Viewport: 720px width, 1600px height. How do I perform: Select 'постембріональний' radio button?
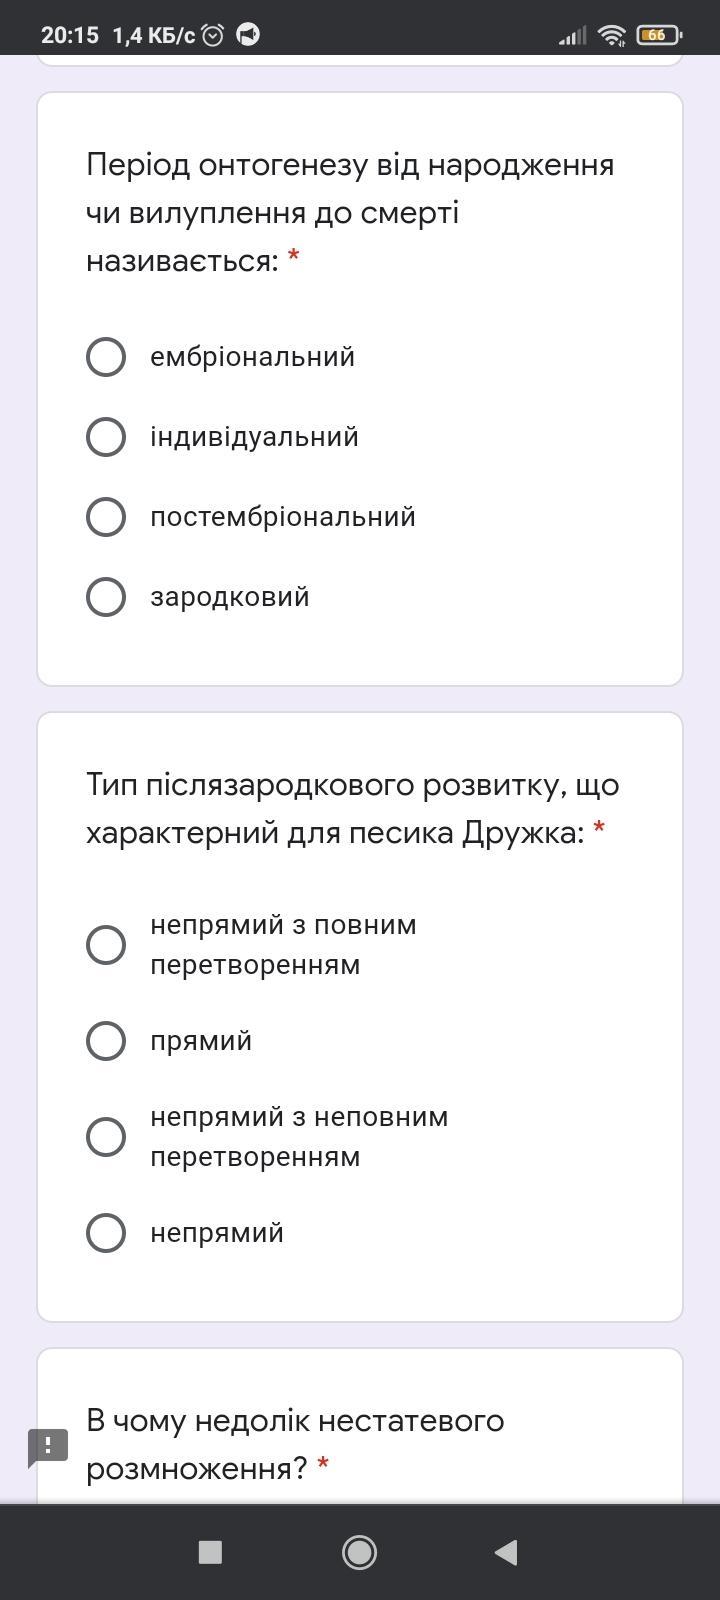coord(106,517)
